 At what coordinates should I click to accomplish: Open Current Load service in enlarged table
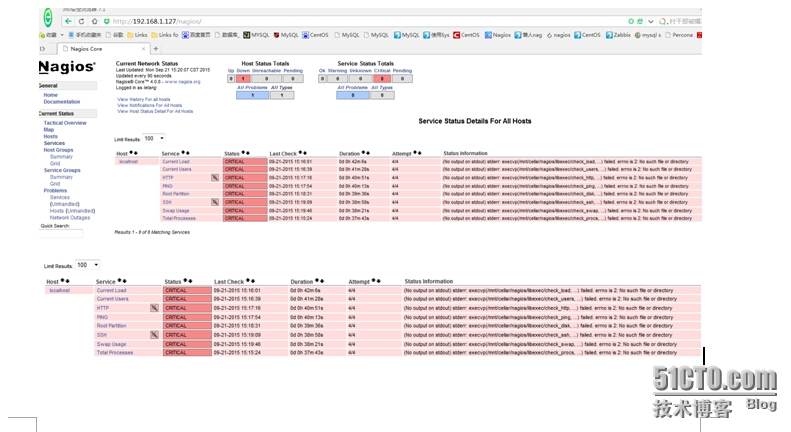pos(111,291)
